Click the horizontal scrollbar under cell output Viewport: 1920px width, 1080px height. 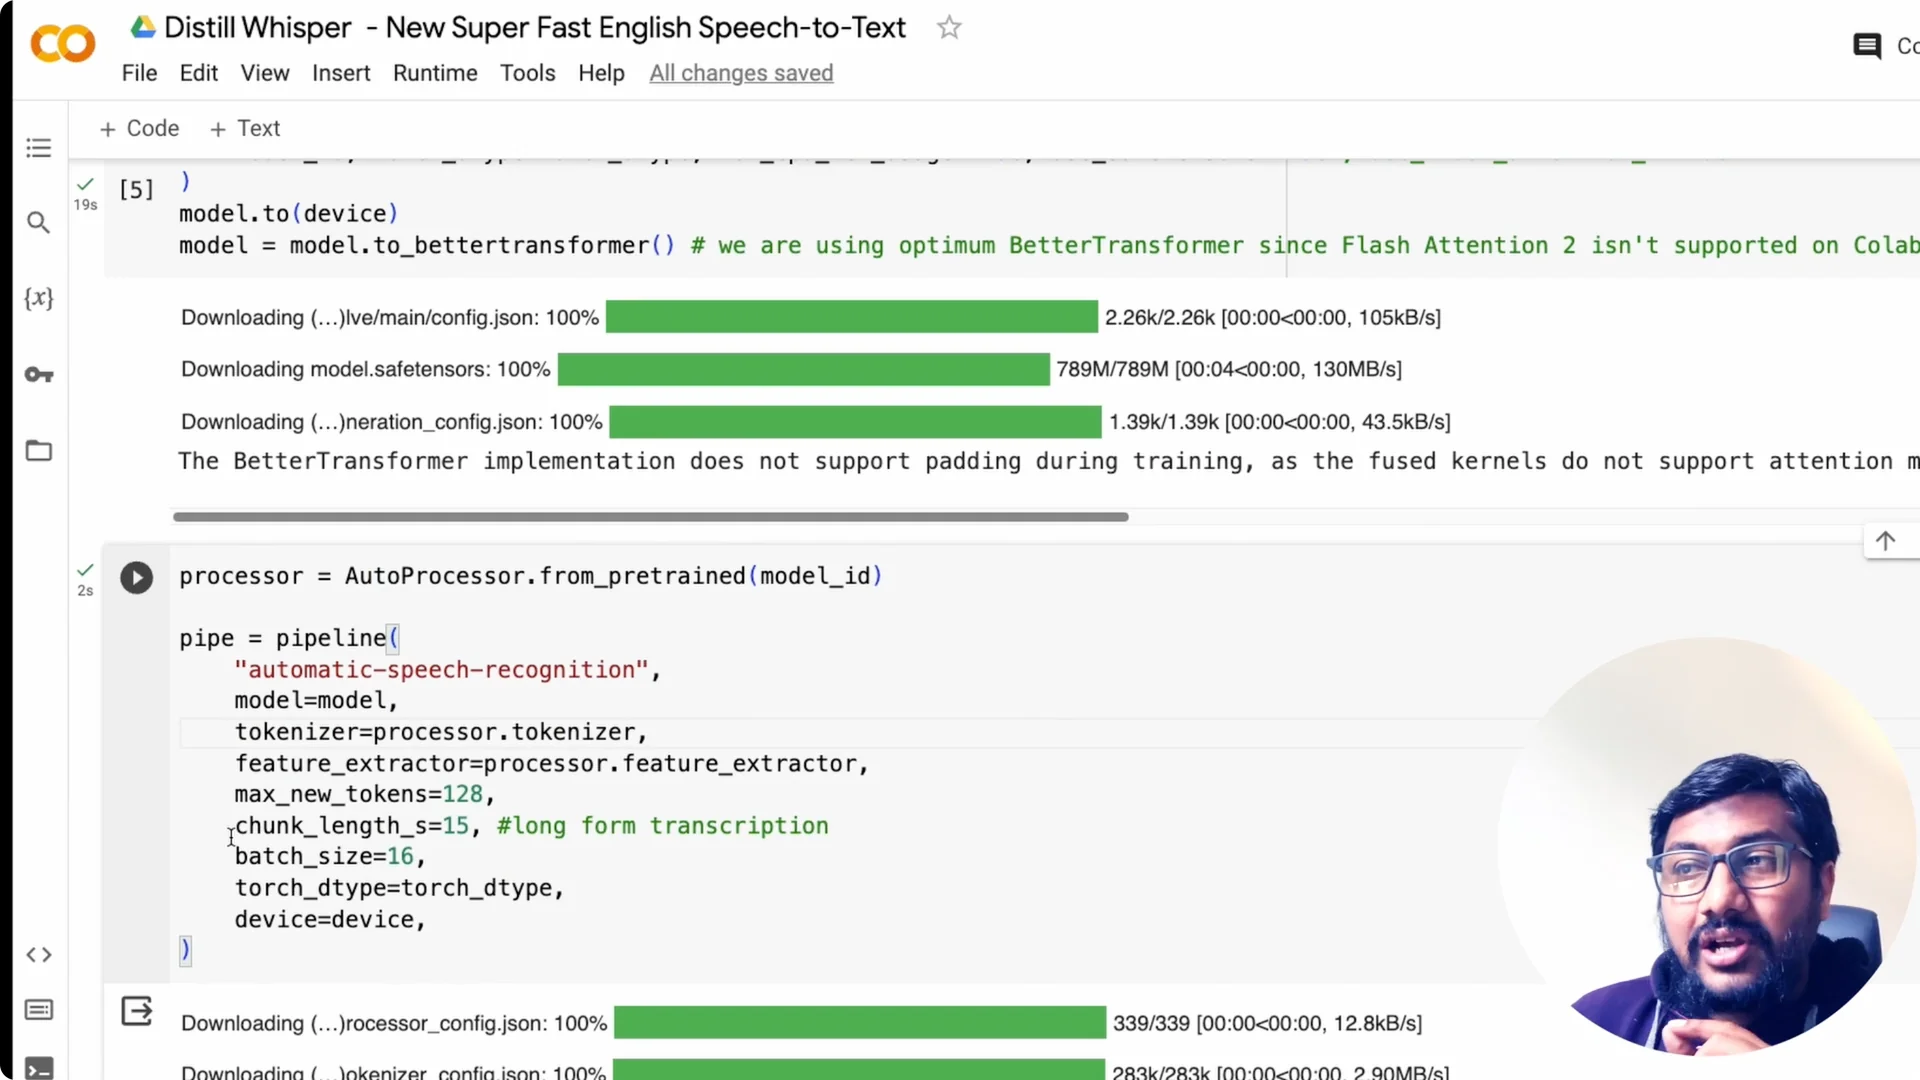[650, 517]
